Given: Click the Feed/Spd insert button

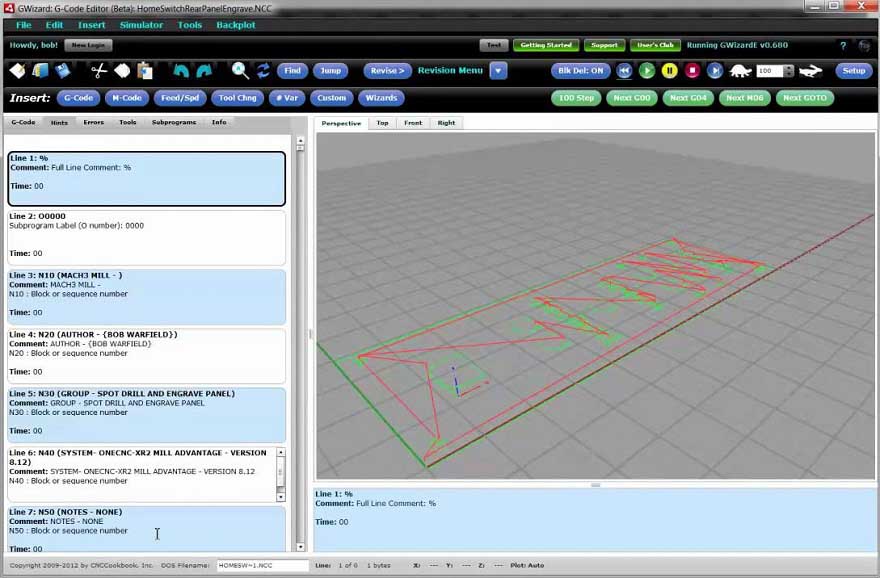Looking at the screenshot, I should [180, 98].
